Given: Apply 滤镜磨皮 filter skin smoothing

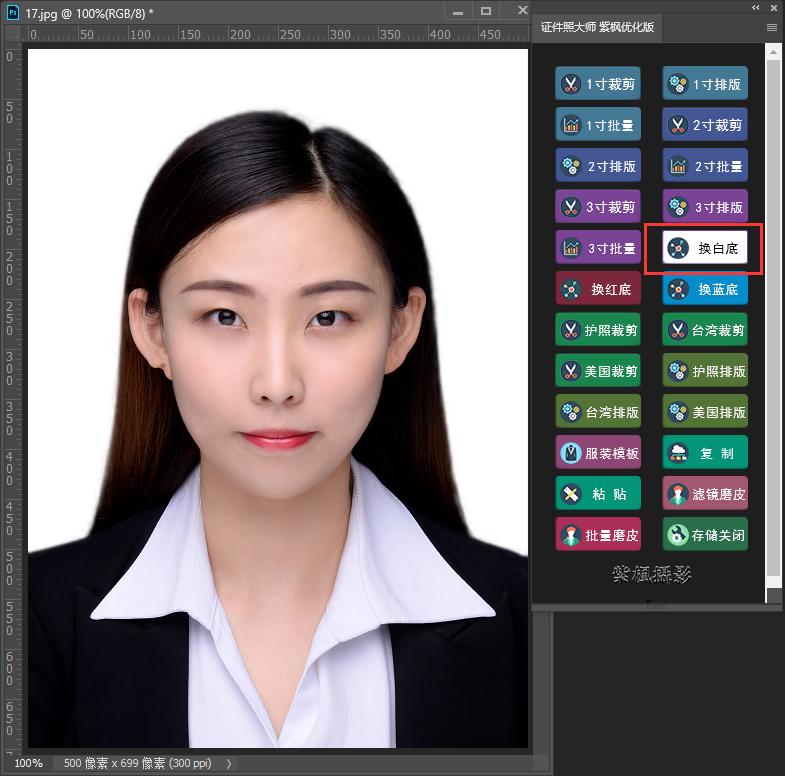Looking at the screenshot, I should [705, 494].
